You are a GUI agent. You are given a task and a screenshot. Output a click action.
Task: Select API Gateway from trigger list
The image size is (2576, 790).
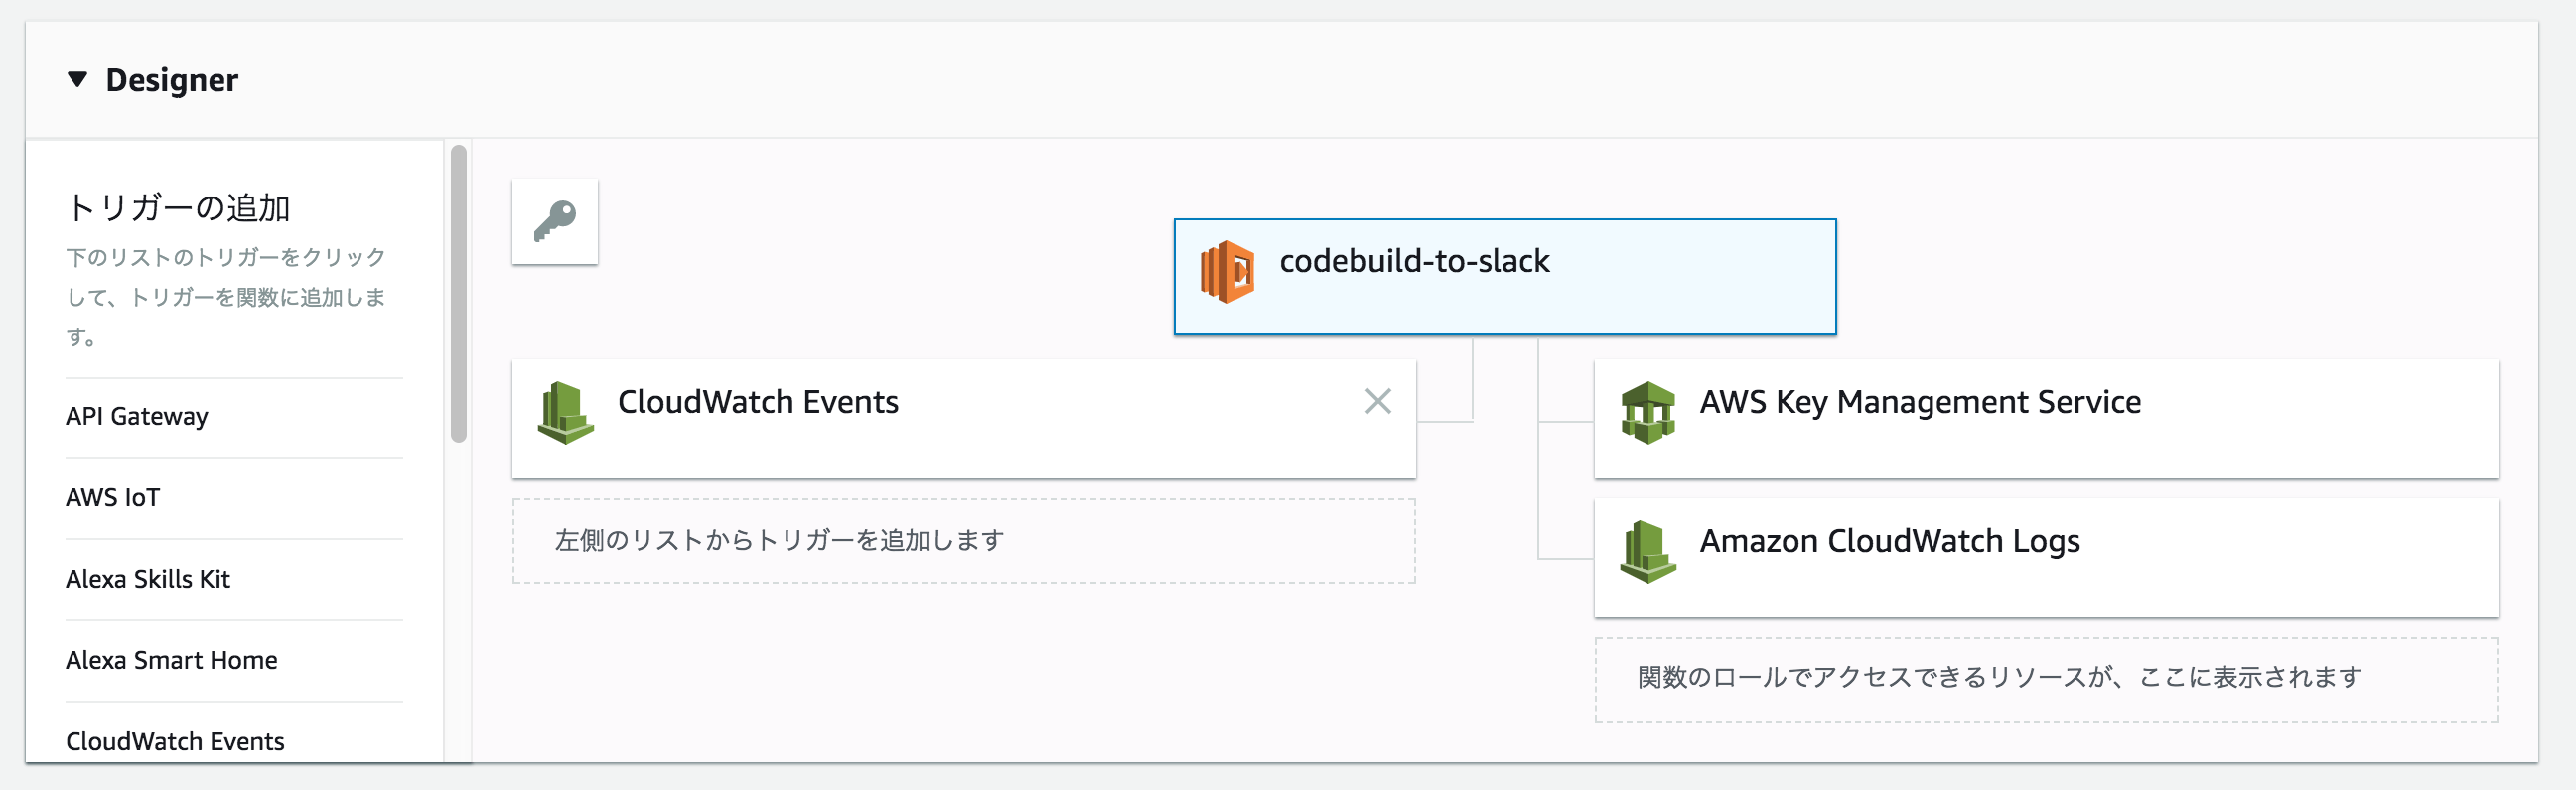(x=137, y=416)
